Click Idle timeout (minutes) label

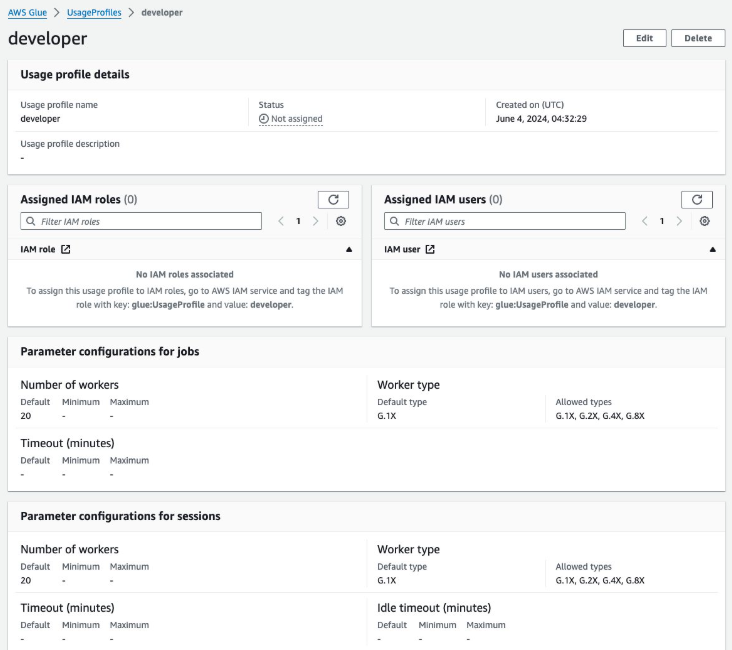[x=434, y=608]
